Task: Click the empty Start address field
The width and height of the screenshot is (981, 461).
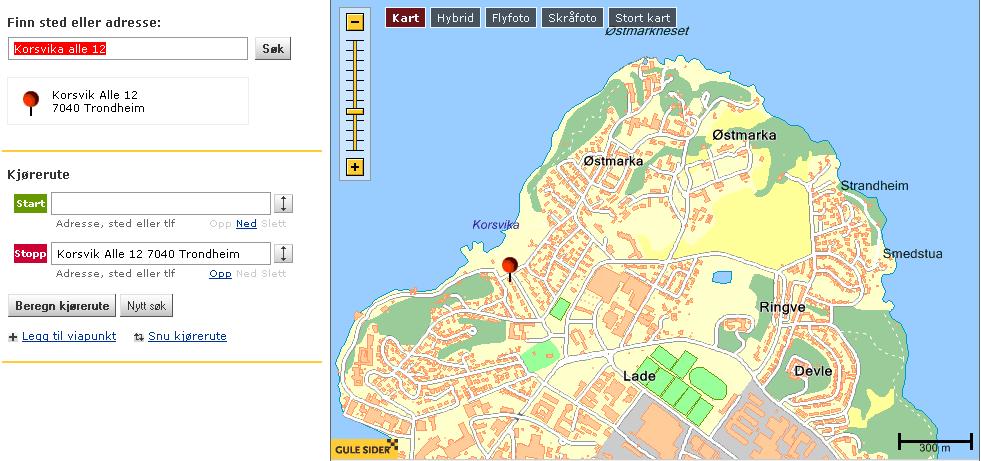Action: [161, 204]
